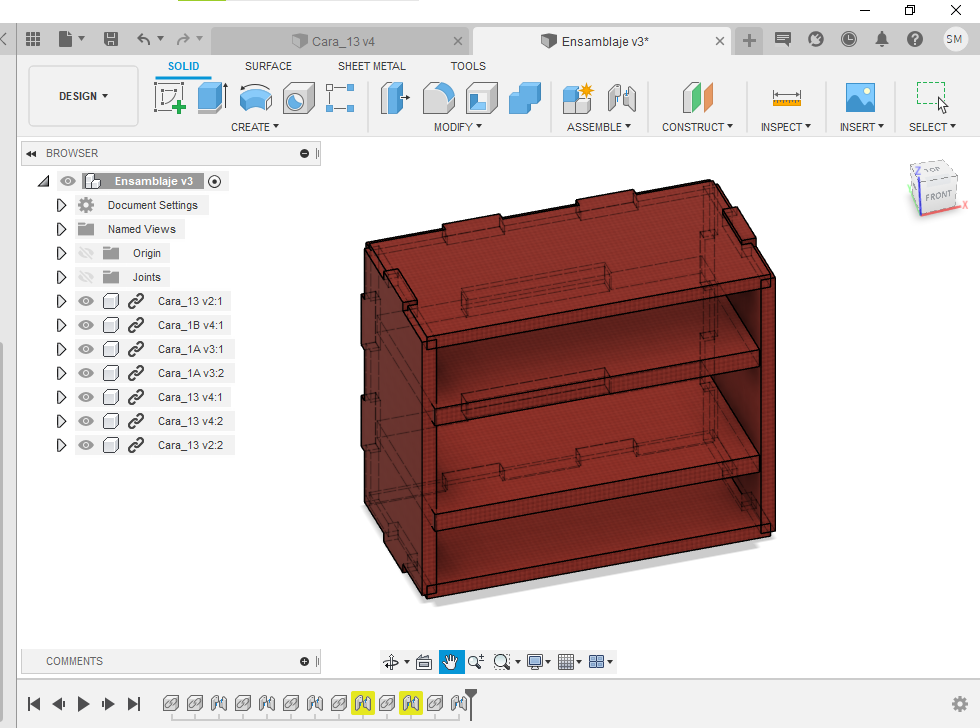The width and height of the screenshot is (980, 728).
Task: Open the CONSTRUCT dropdown menu
Action: coord(698,127)
